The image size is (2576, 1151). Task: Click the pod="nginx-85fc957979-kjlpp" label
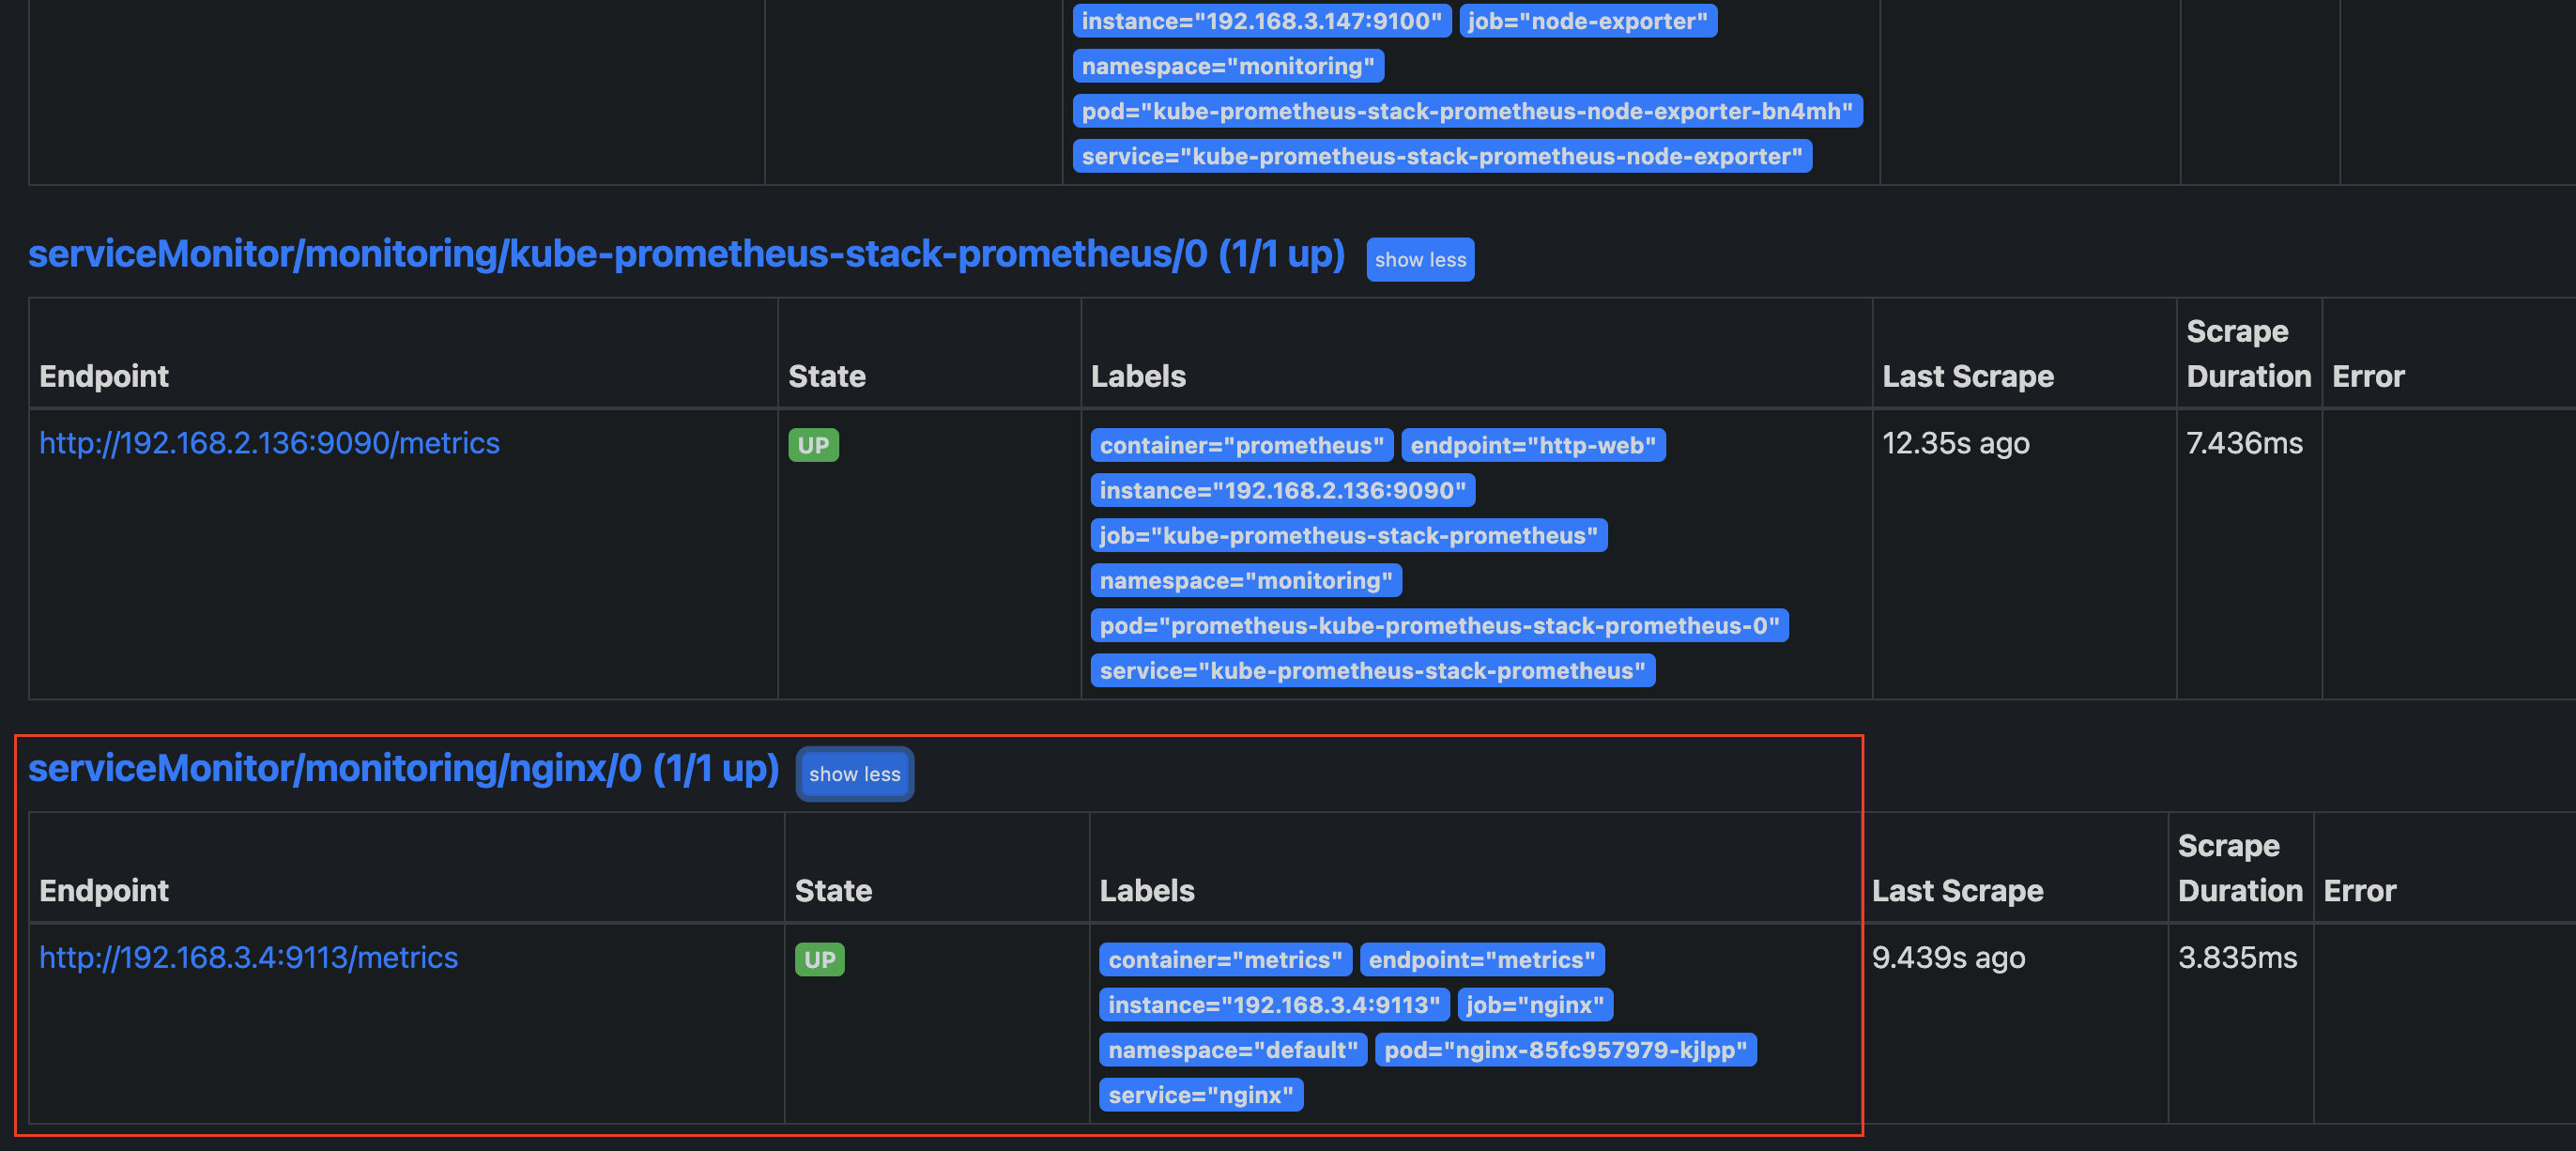click(1564, 1050)
